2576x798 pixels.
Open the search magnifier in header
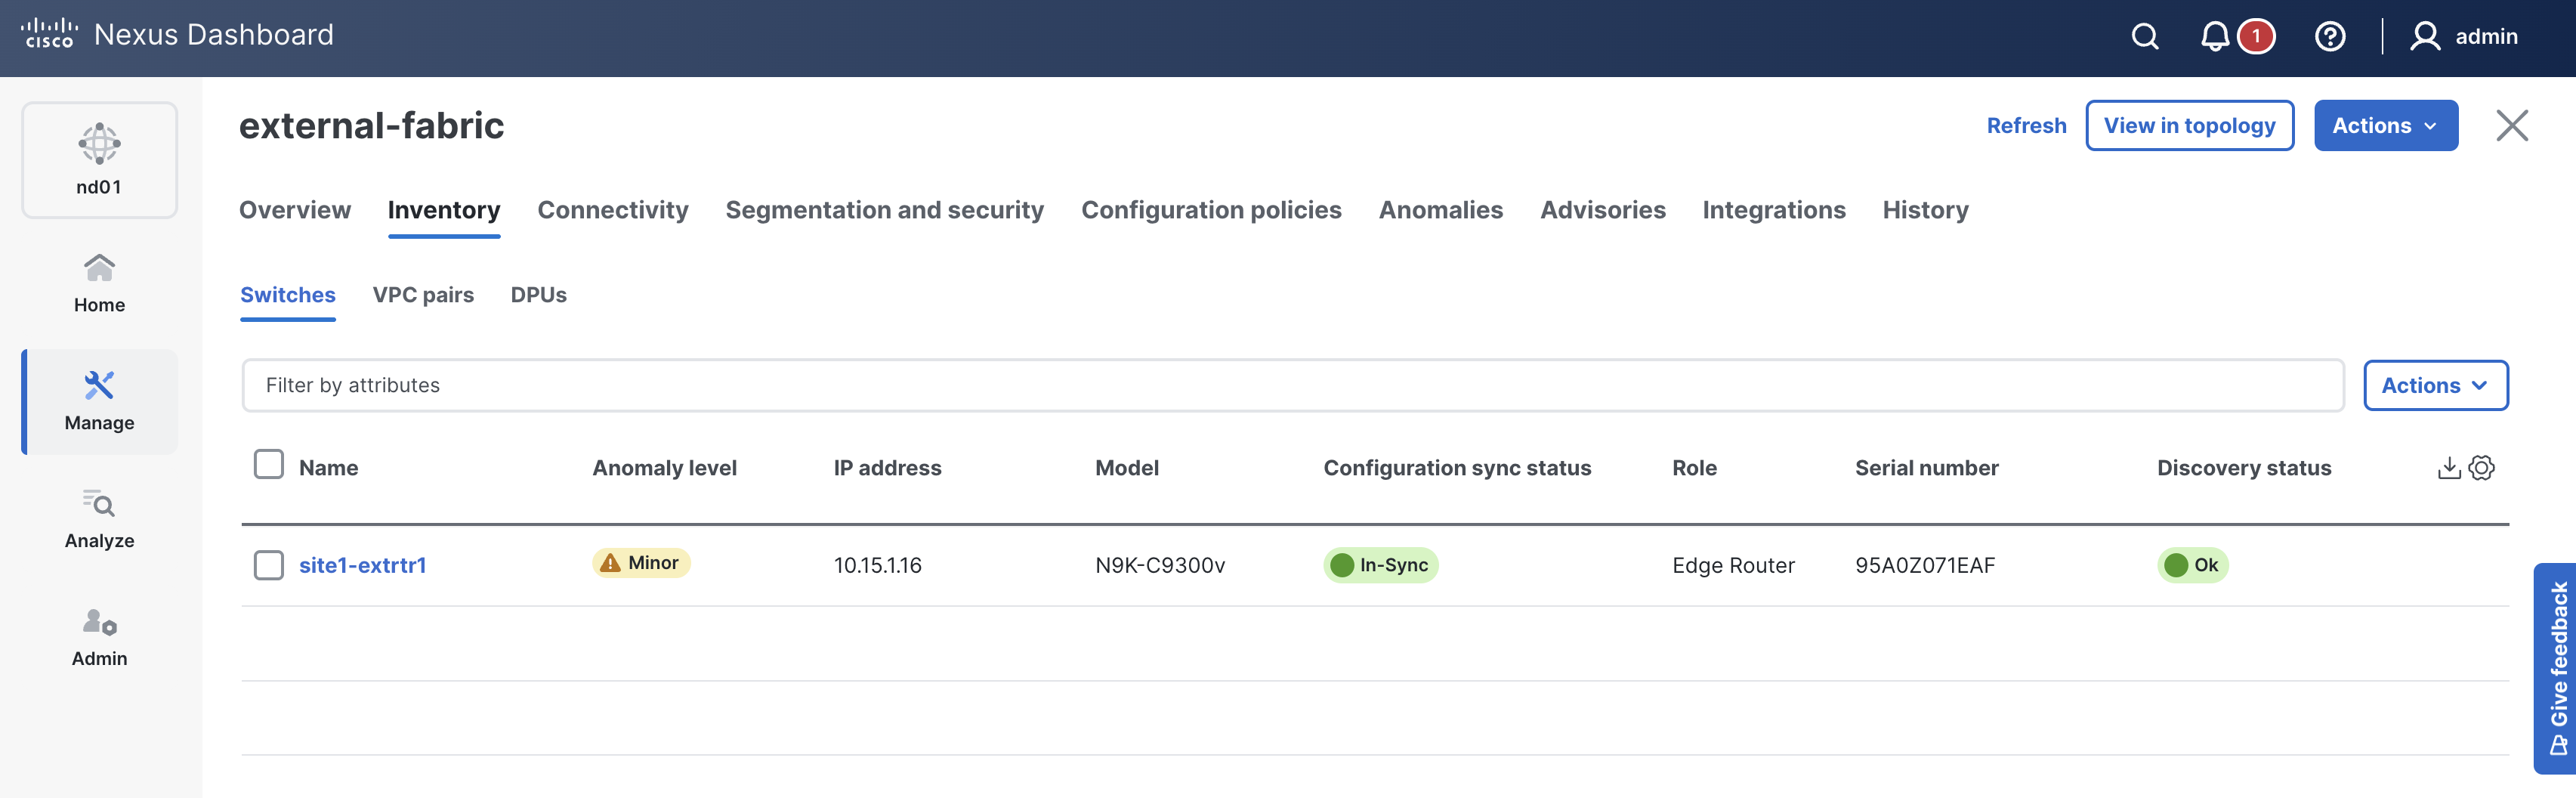(x=2144, y=37)
